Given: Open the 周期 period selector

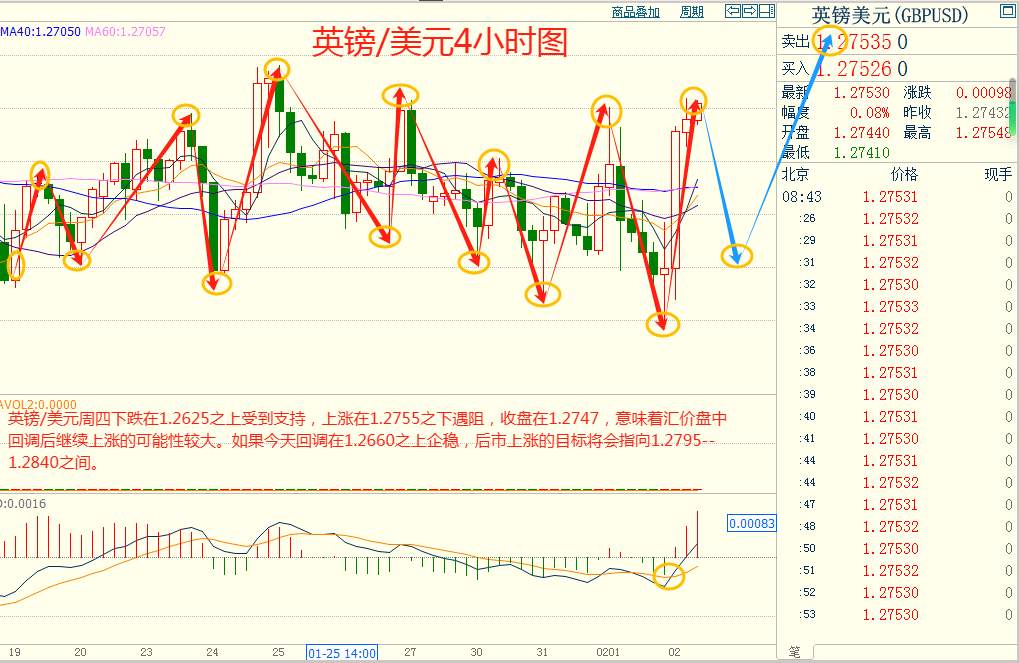Looking at the screenshot, I should (691, 12).
